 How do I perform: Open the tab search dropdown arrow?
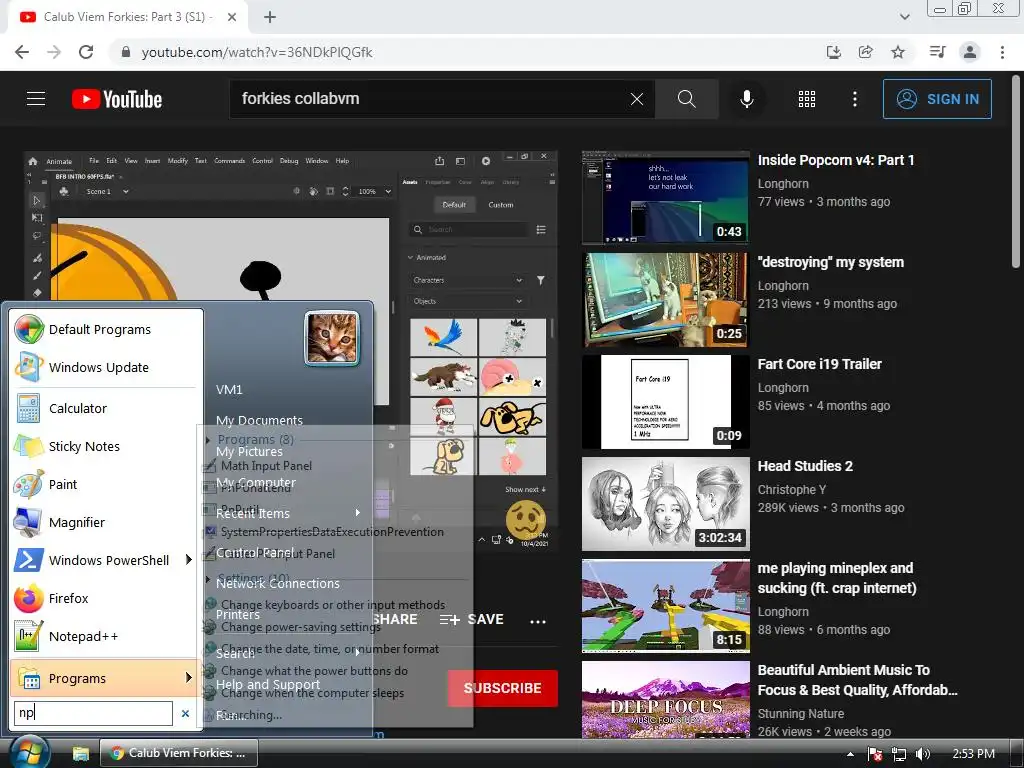(x=904, y=17)
